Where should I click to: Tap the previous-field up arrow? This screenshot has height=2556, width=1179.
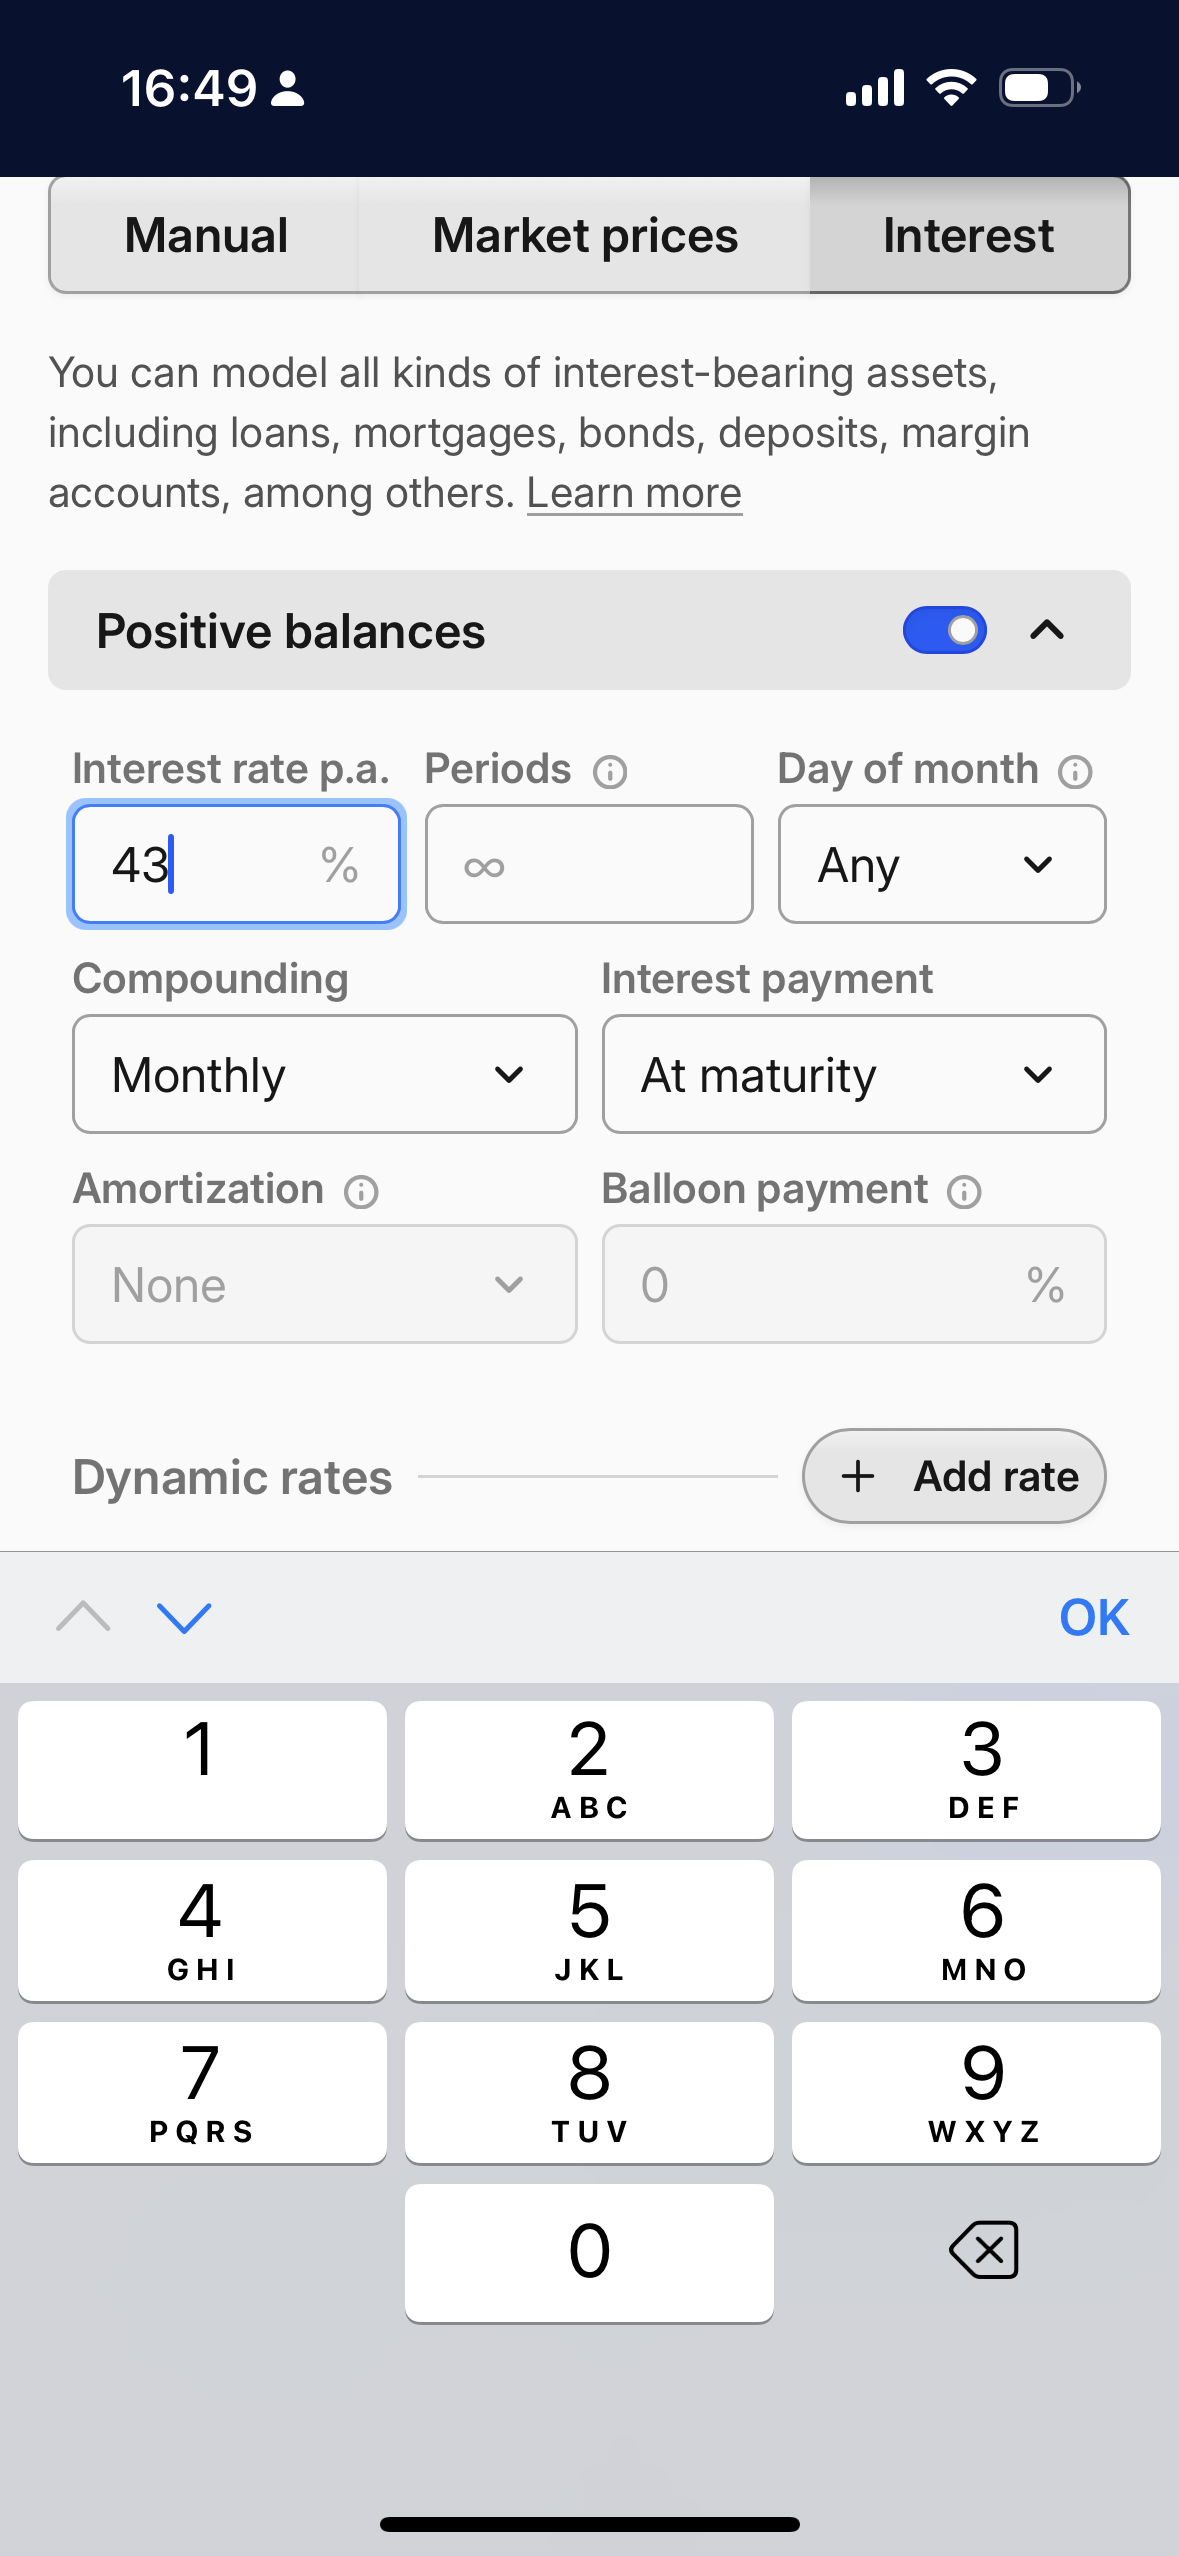[83, 1617]
